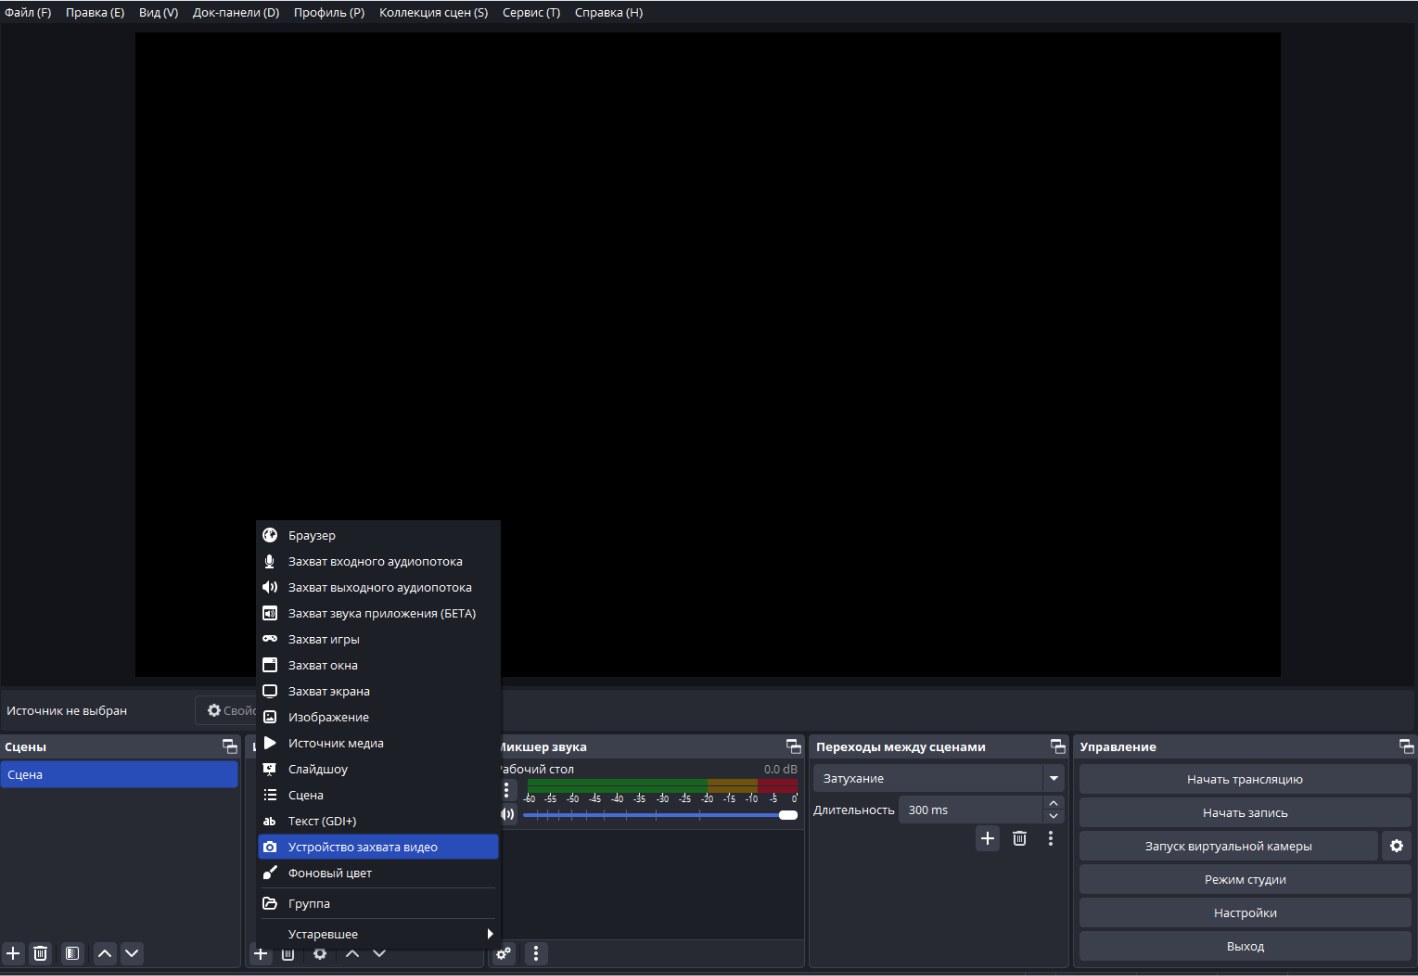The height and width of the screenshot is (976, 1418).
Task: Toggle Запуск виртуальной камеры
Action: 1228,846
